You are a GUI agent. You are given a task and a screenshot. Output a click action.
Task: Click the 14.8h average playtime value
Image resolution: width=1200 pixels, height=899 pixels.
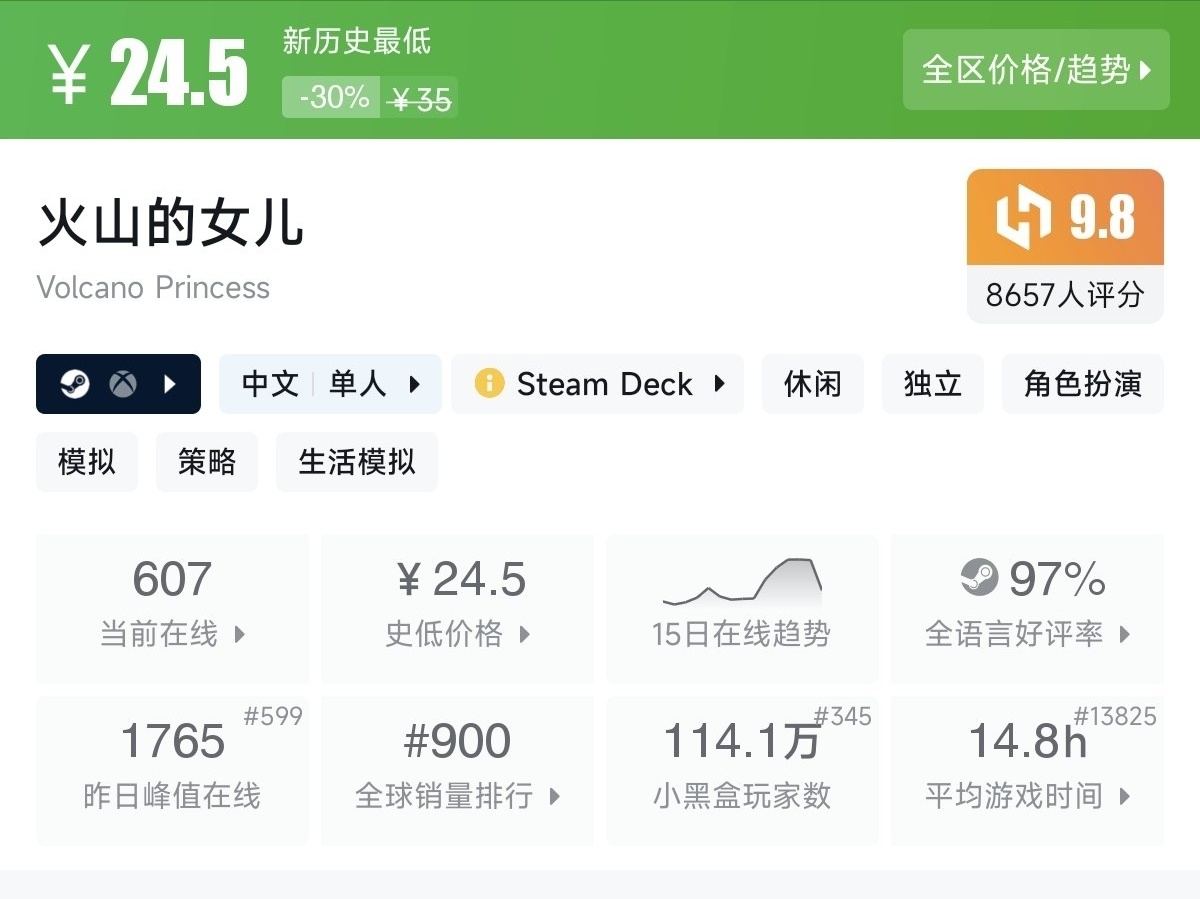1028,742
